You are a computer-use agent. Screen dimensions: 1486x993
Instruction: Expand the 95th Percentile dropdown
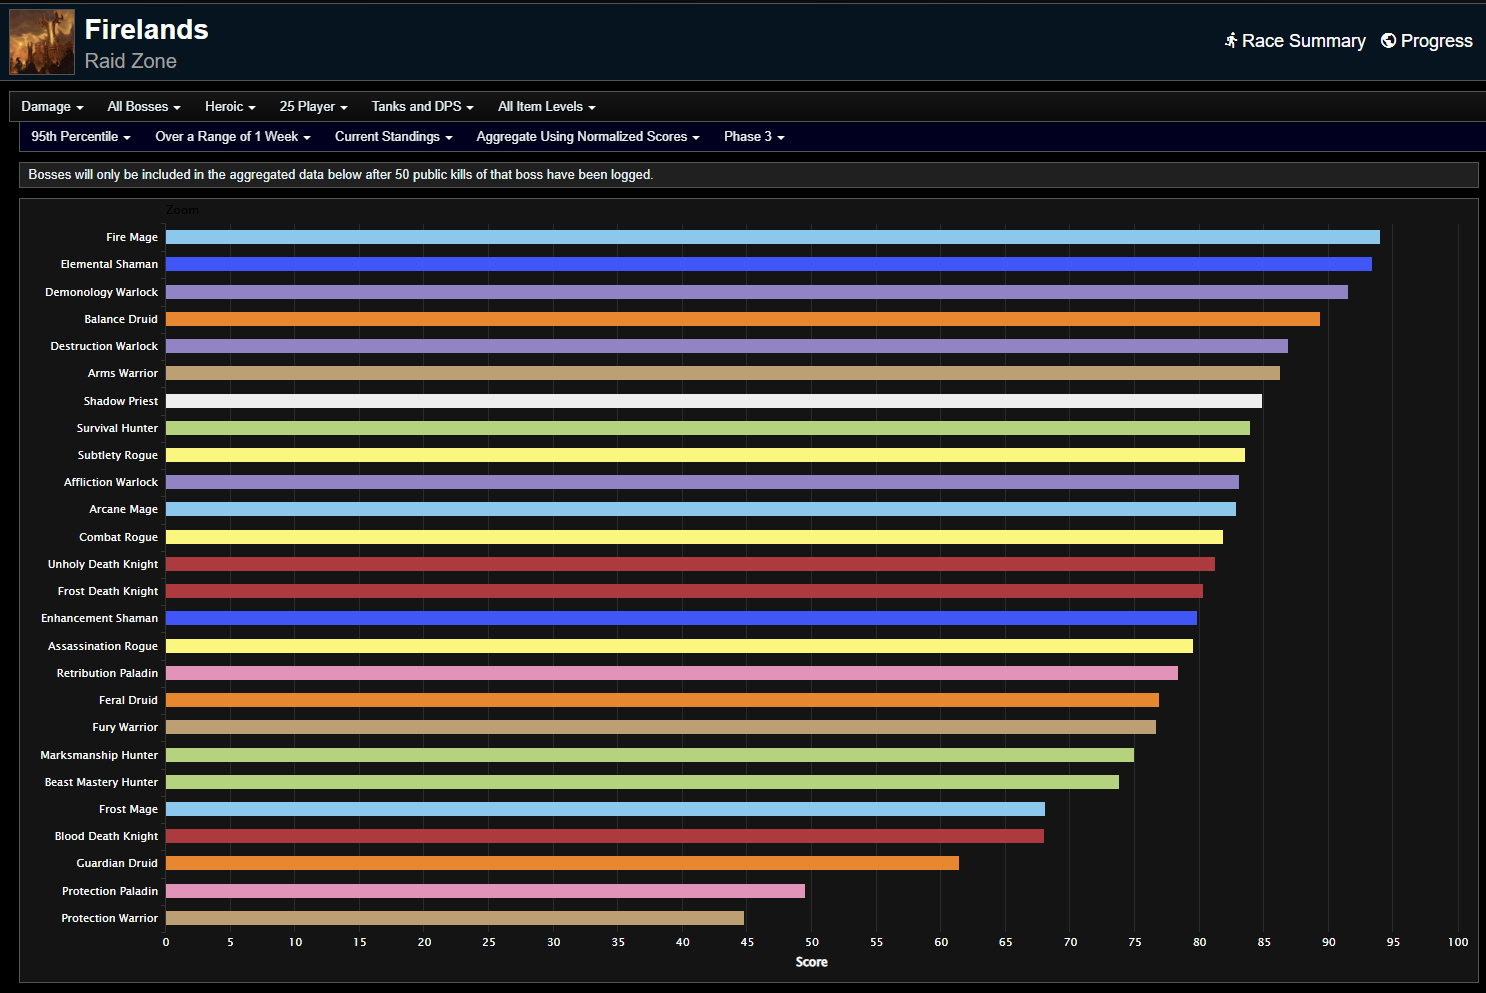click(80, 137)
